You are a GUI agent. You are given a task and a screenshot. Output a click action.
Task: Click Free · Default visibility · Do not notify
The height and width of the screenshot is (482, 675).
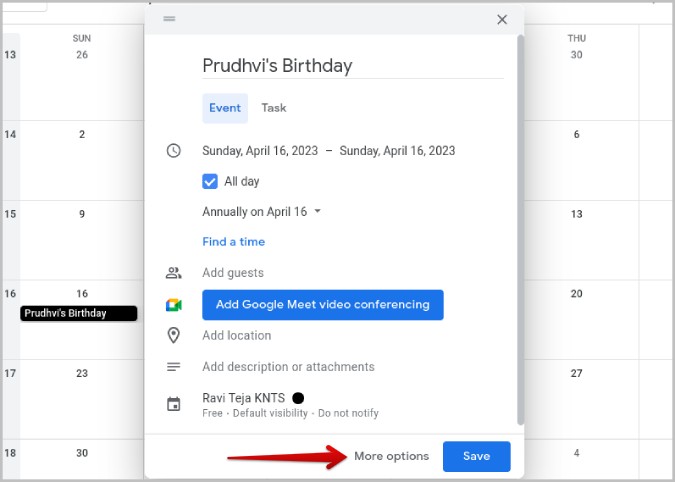click(x=291, y=413)
